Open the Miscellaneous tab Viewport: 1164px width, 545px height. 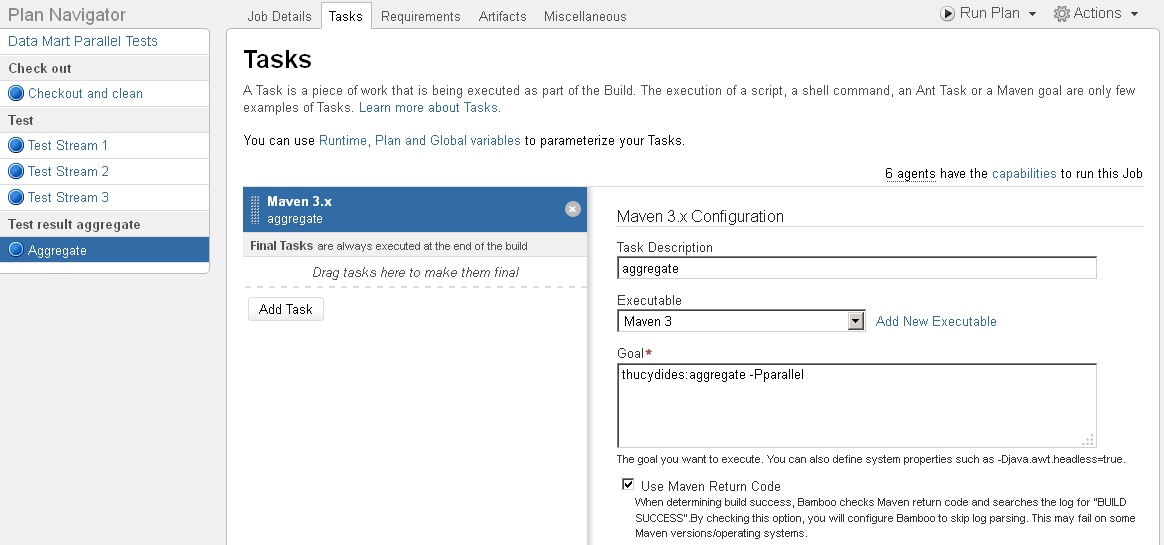585,16
